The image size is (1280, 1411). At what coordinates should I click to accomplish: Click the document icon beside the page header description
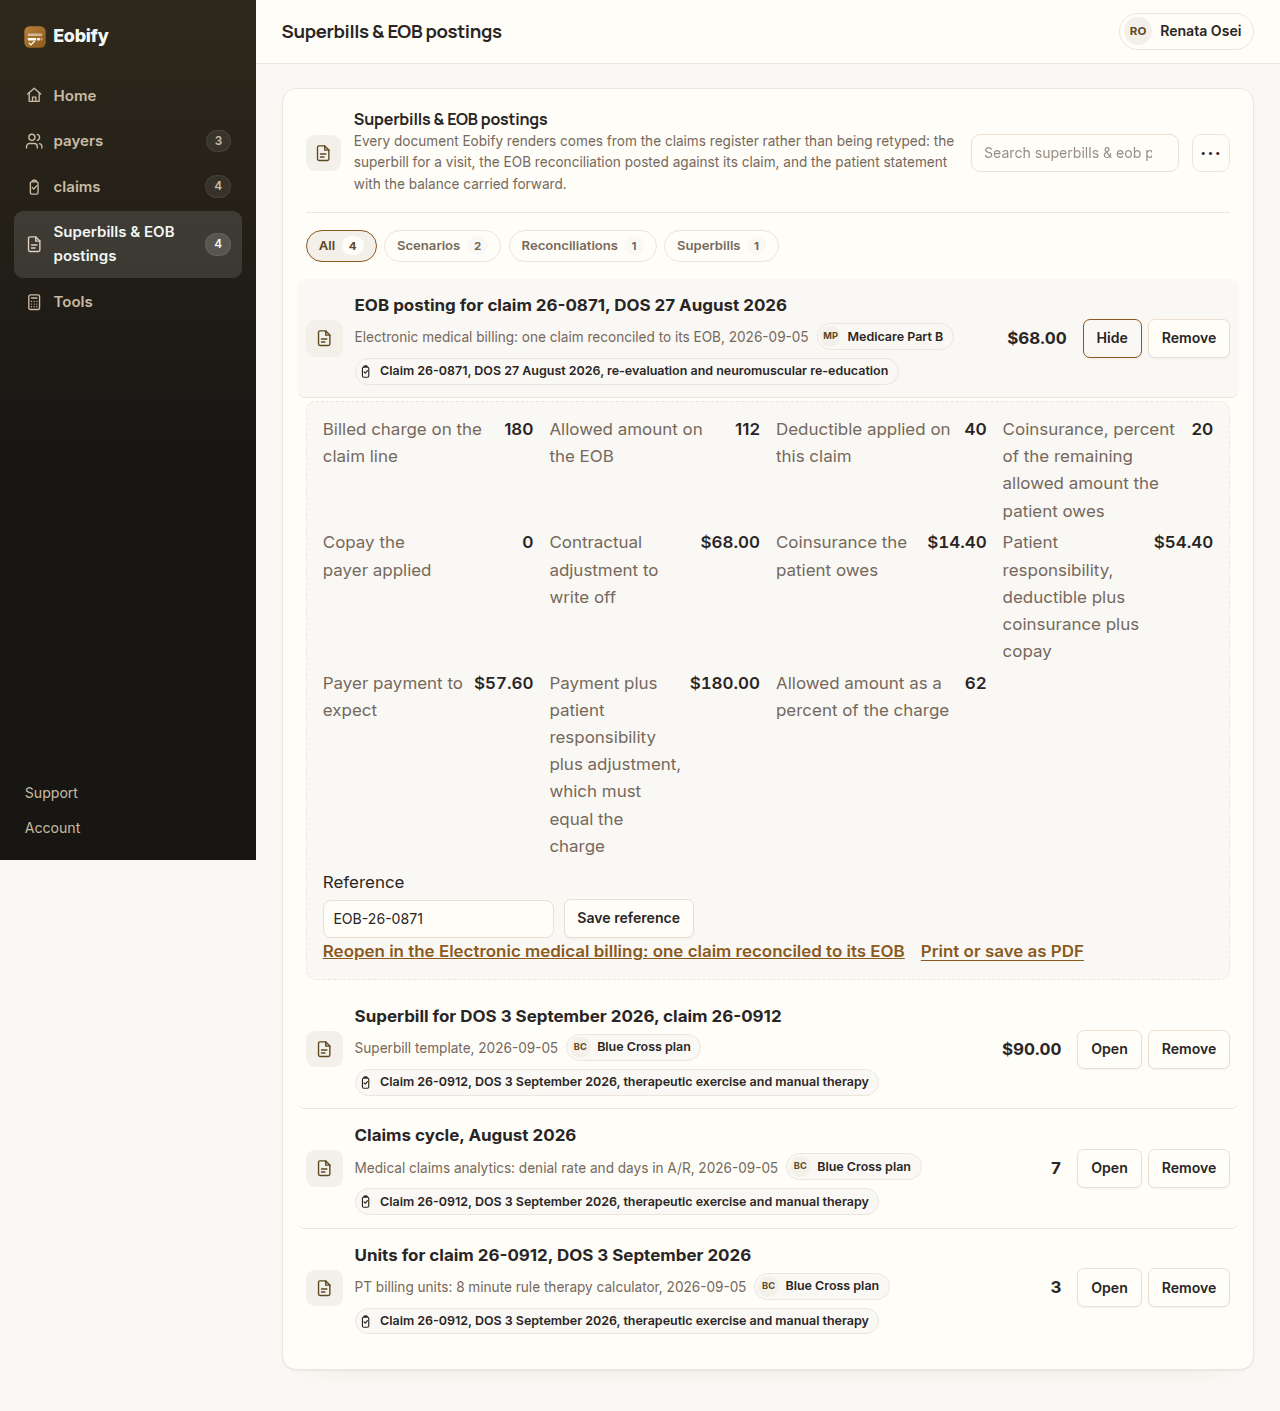coord(323,153)
